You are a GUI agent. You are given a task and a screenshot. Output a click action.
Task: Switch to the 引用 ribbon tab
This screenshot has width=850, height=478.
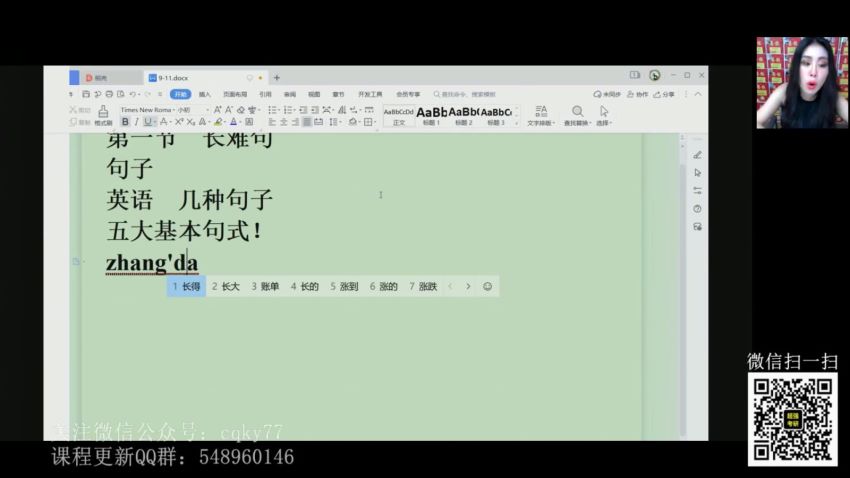click(265, 94)
